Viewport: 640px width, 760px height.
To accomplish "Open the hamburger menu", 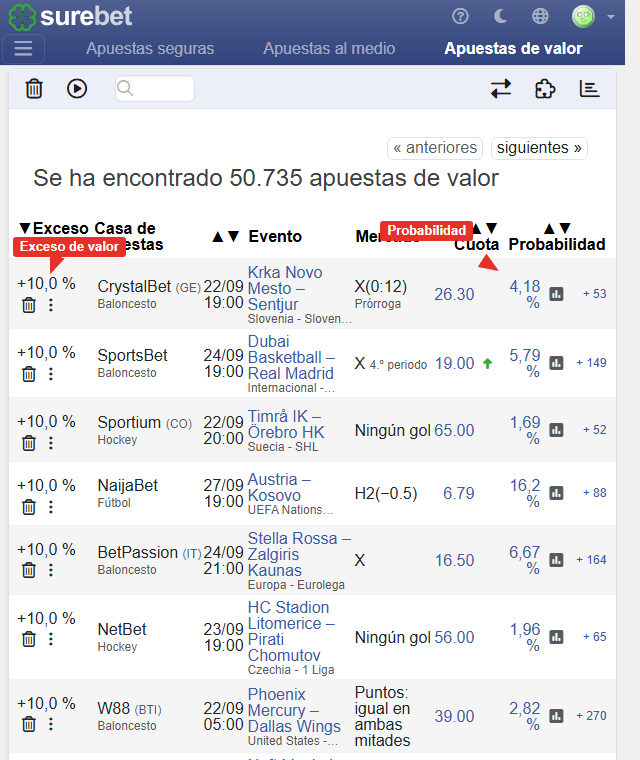I will point(23,48).
